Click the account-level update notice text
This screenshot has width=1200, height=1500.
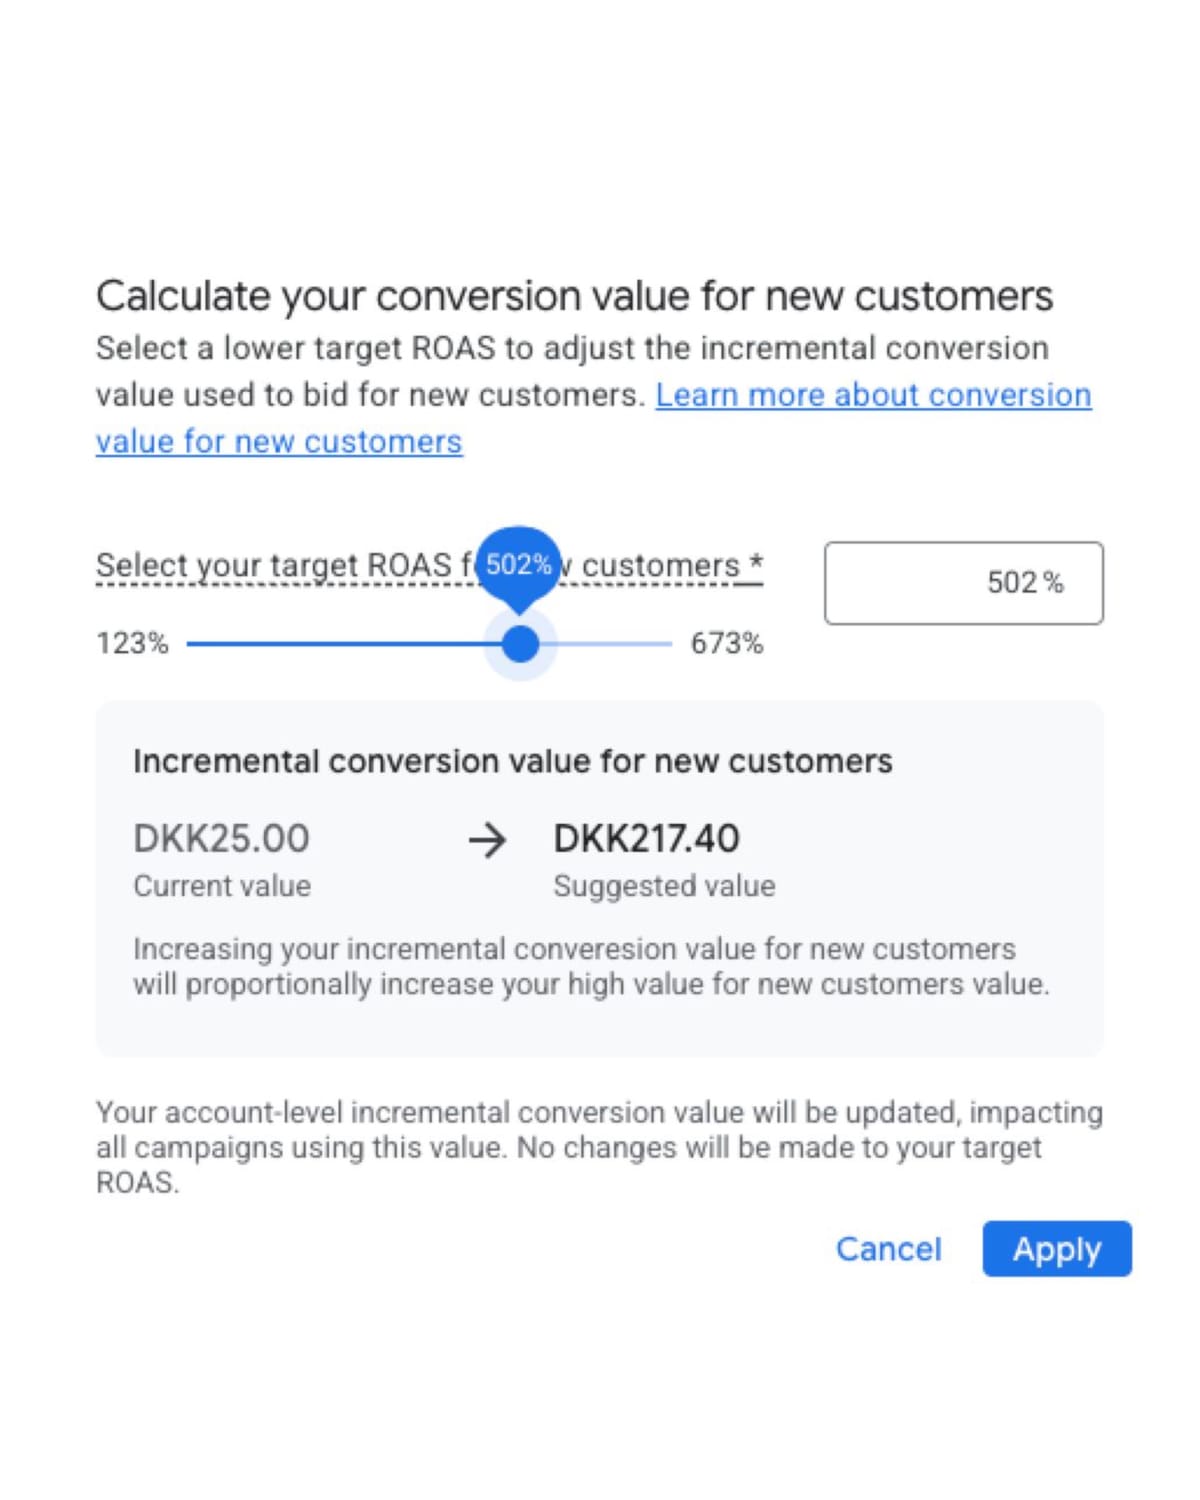[x=600, y=1148]
